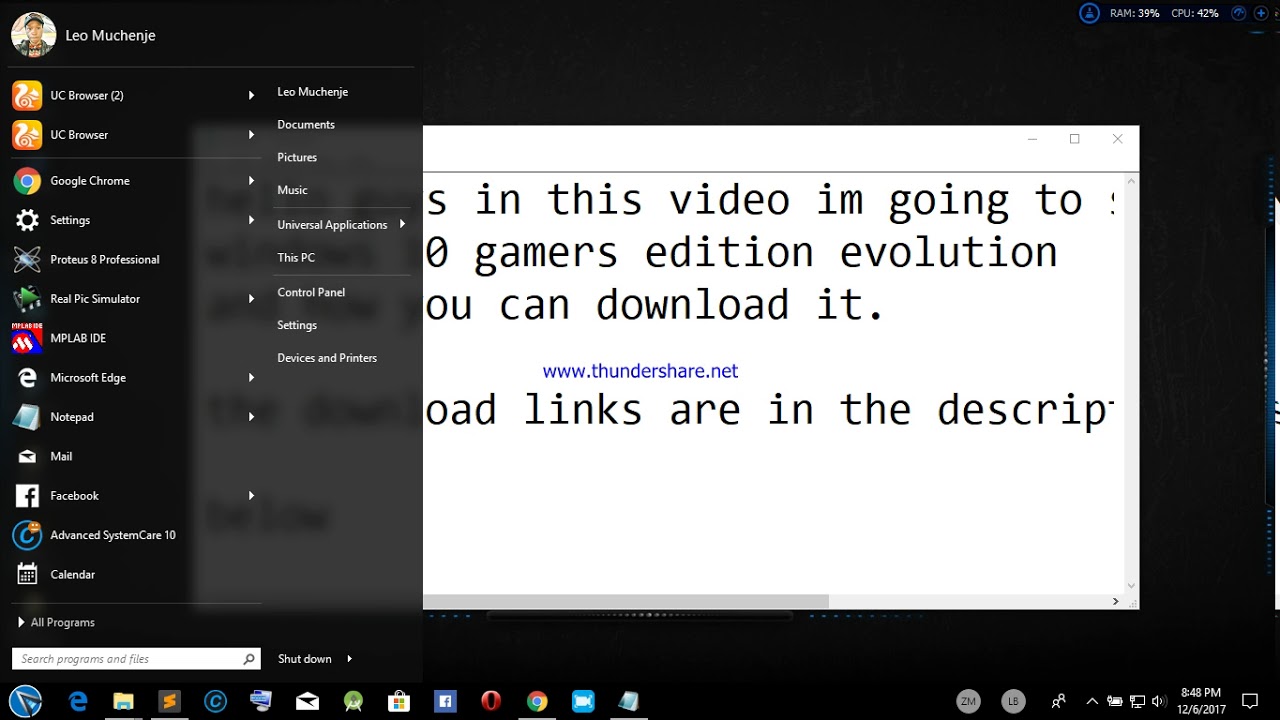Screen dimensions: 1280x720
Task: Expand Notepad recent files arrow
Action: [252, 417]
